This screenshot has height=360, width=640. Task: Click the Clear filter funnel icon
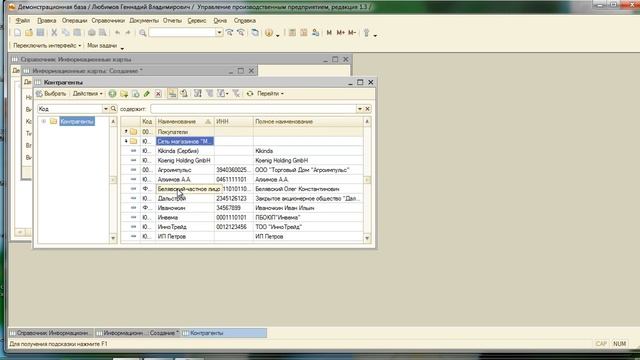(x=236, y=94)
